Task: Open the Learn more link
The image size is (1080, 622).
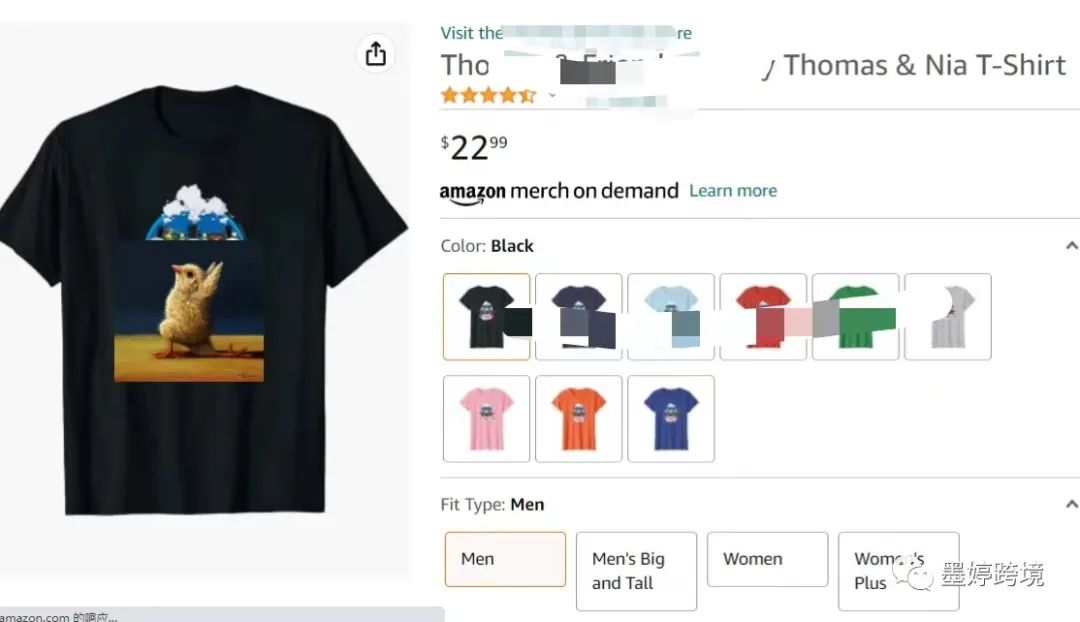Action: (x=733, y=191)
